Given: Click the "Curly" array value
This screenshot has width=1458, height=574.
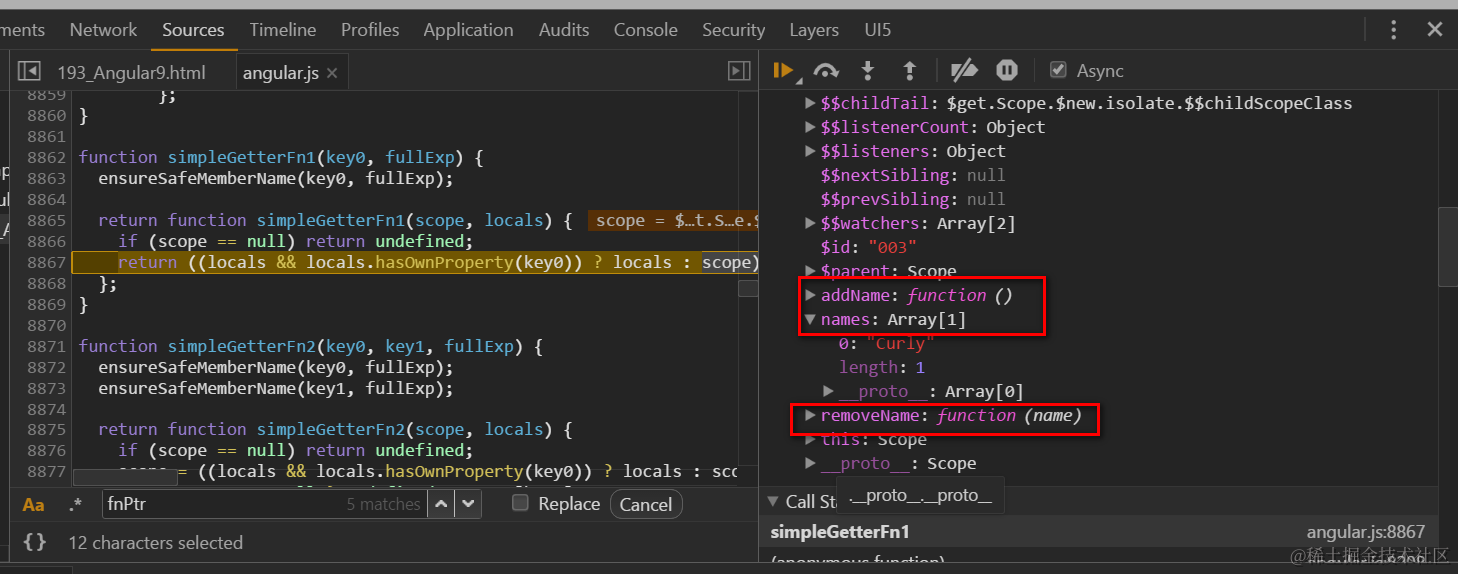Looking at the screenshot, I should click(x=900, y=343).
